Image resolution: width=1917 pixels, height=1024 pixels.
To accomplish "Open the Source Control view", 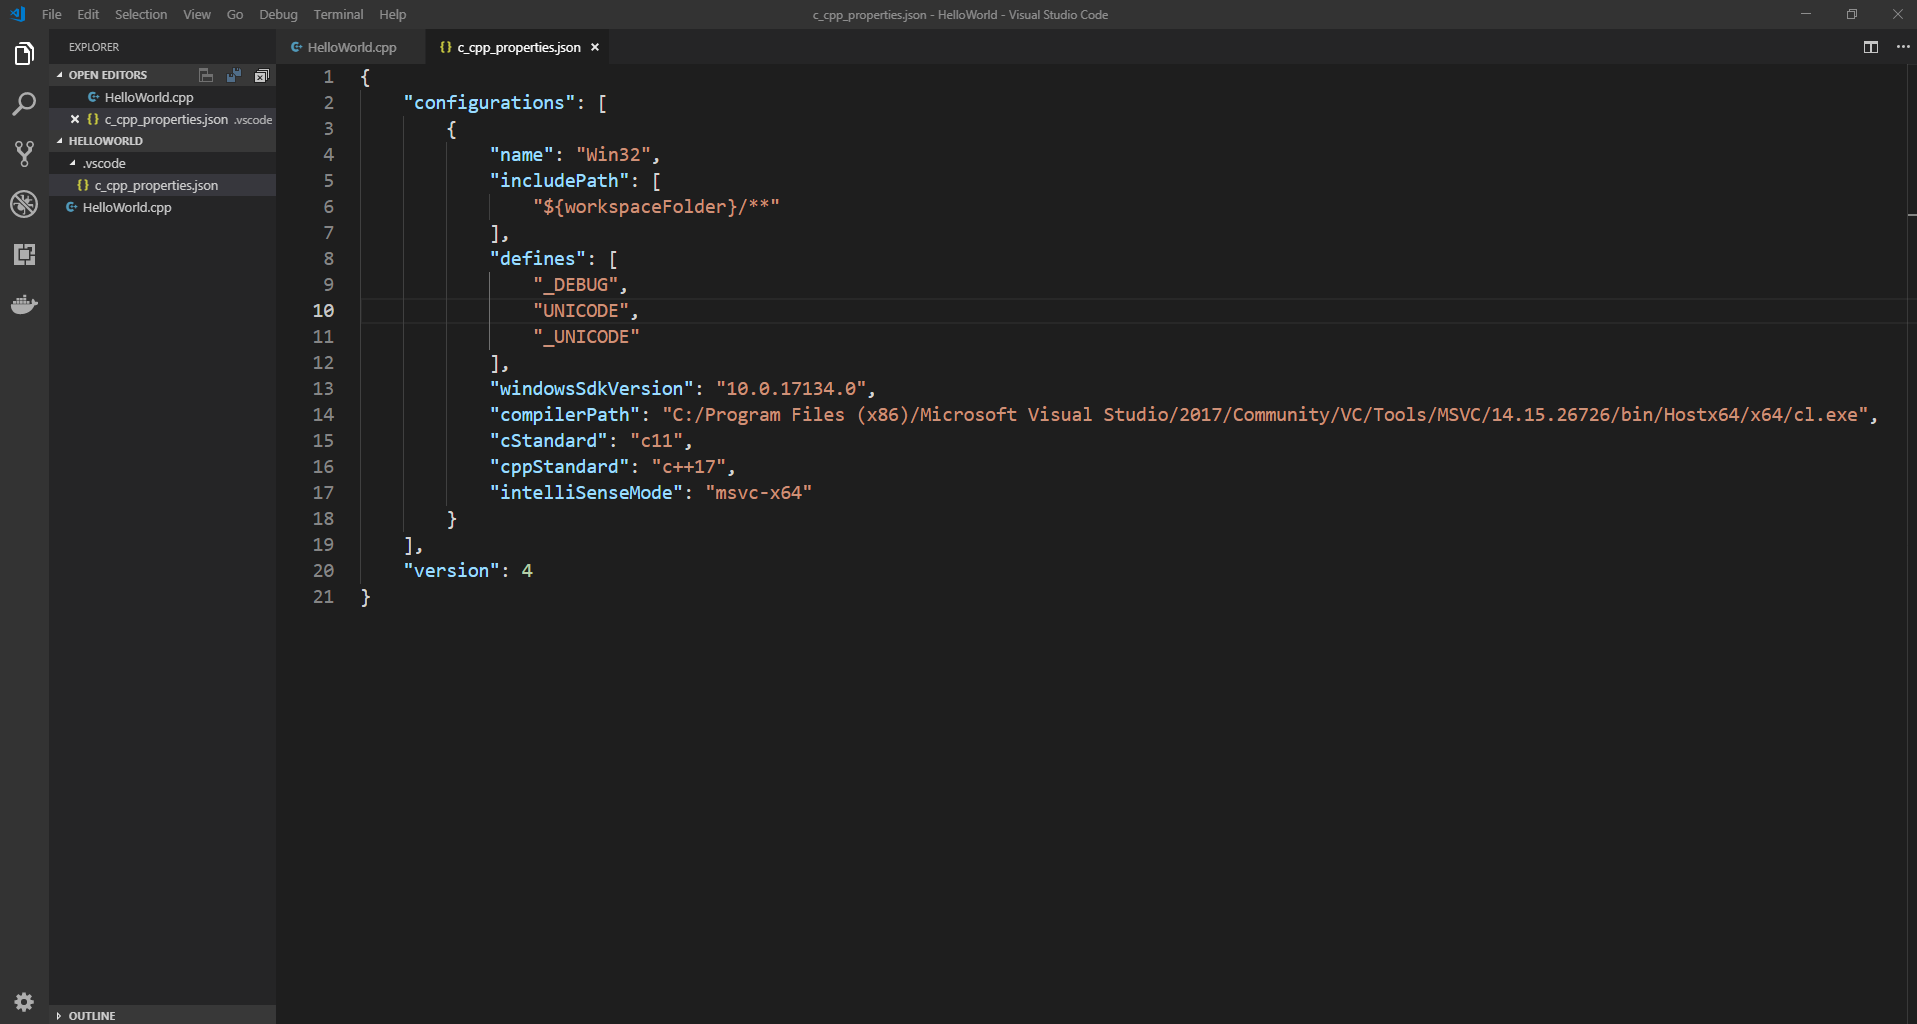I will (24, 154).
